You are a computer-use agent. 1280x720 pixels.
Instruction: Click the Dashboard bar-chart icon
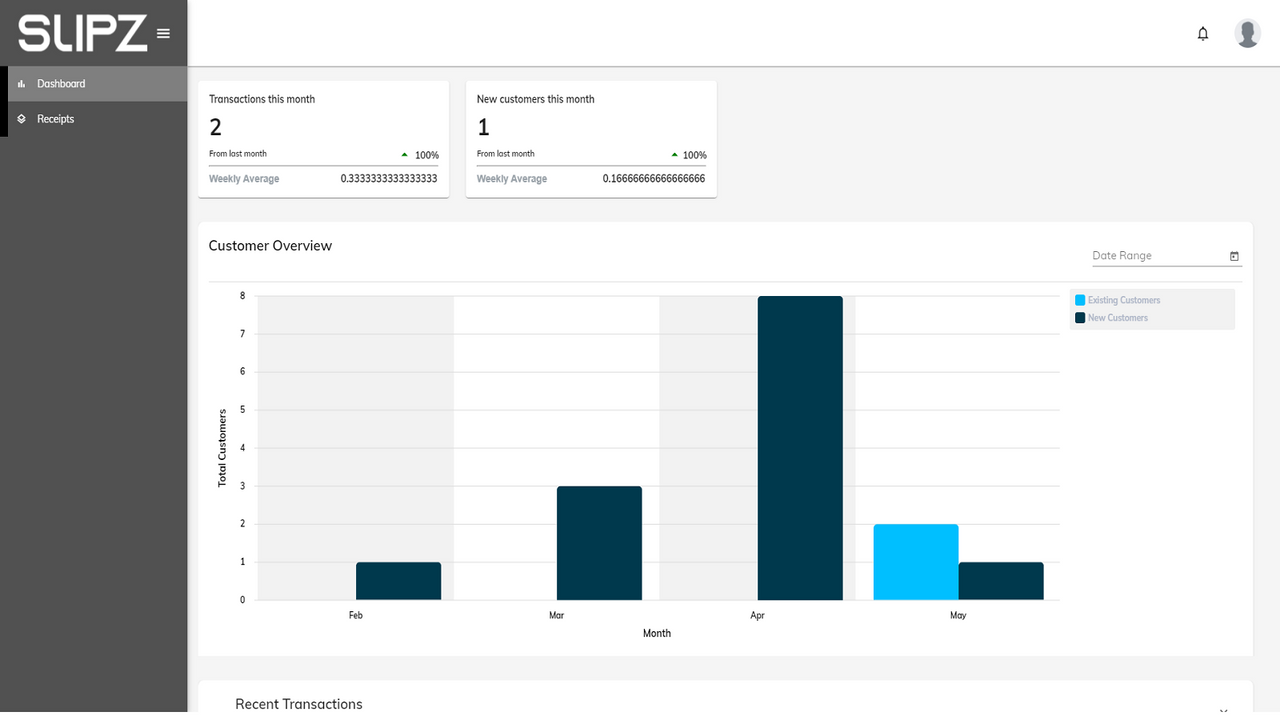point(22,84)
